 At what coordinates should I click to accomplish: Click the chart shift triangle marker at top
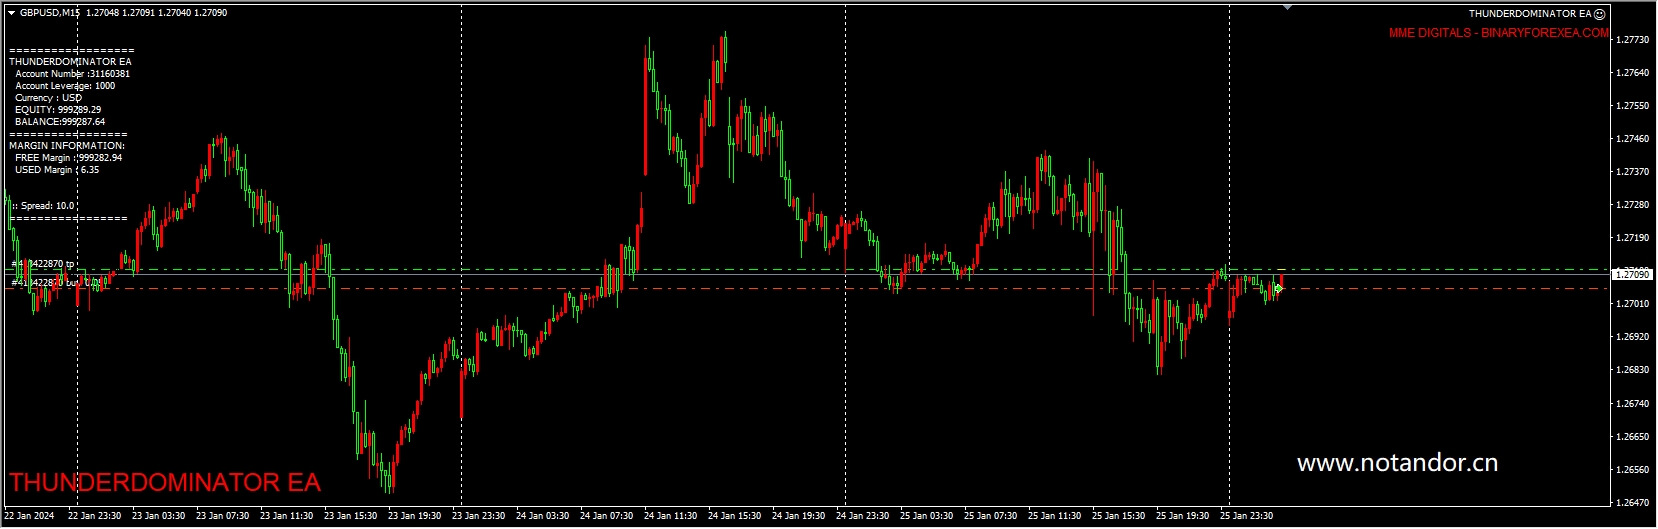(1287, 7)
